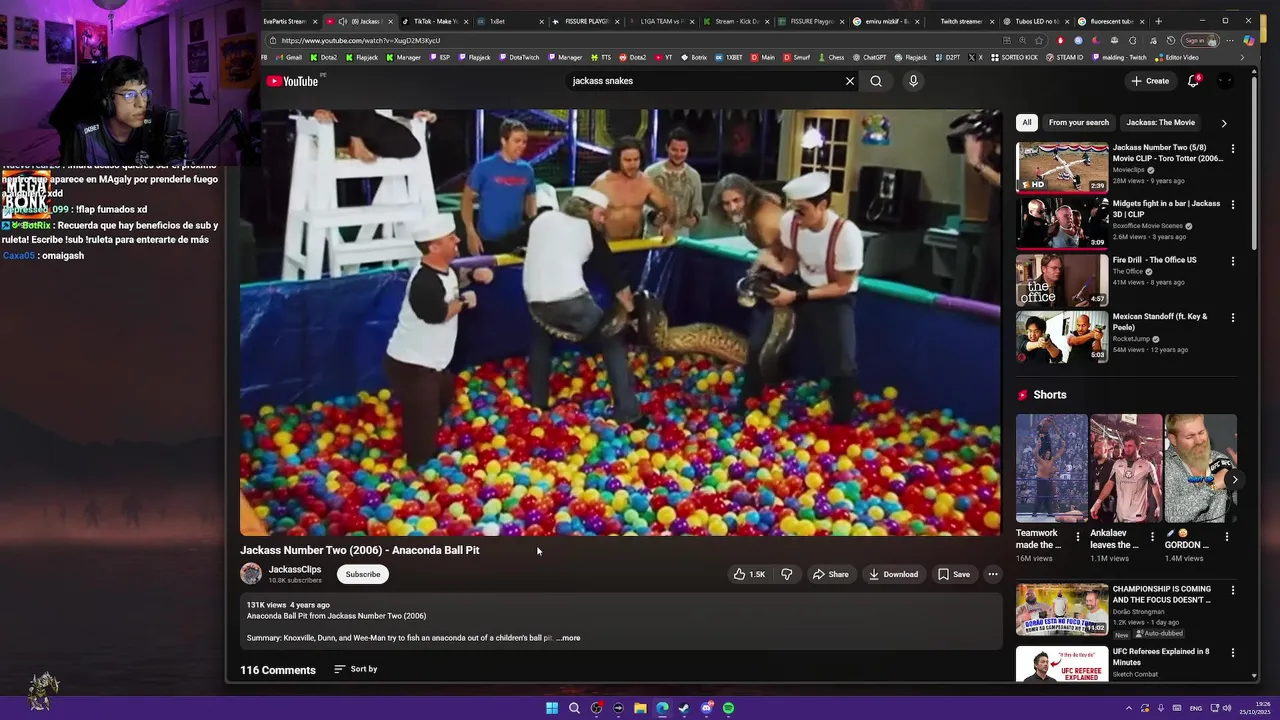This screenshot has width=1280, height=720.
Task: Download the video
Action: [x=893, y=574]
